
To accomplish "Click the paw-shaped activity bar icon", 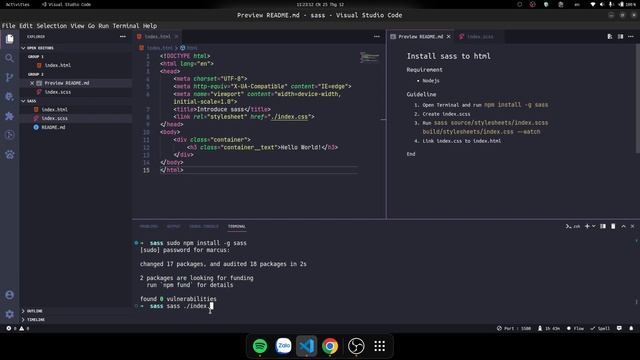I will coord(9,154).
